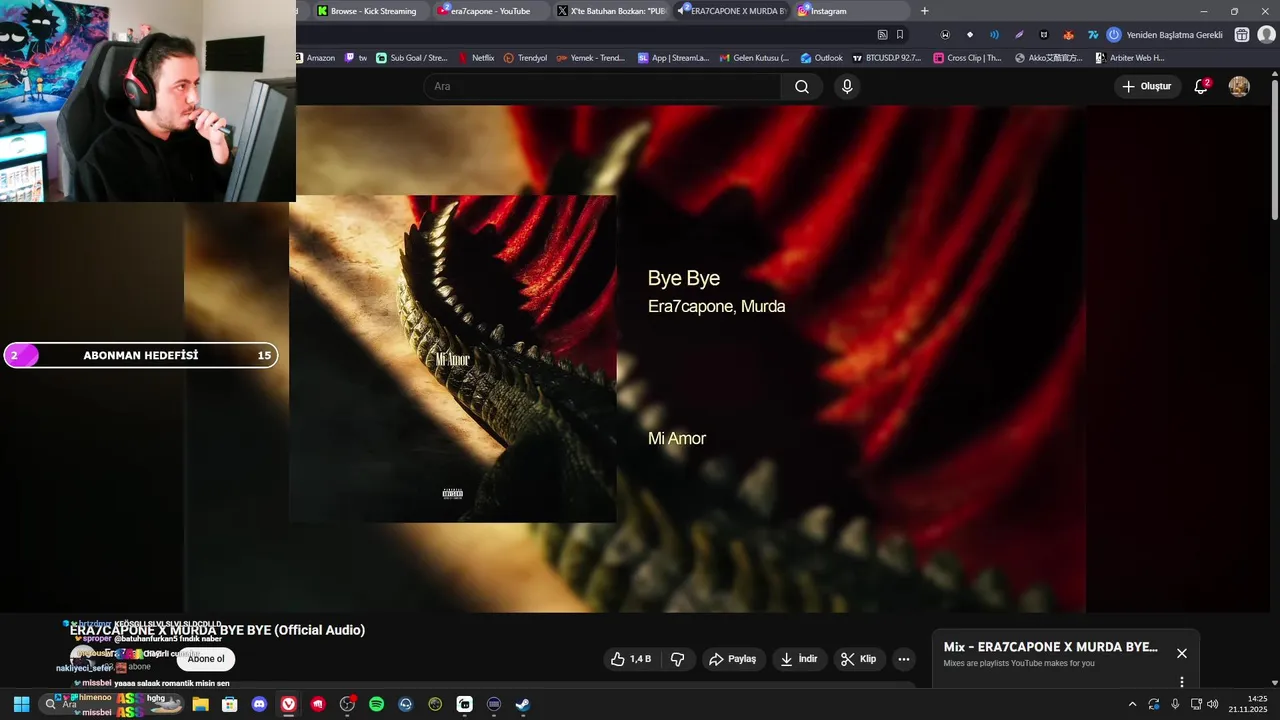Image resolution: width=1280 pixels, height=720 pixels.
Task: Open the Gelen Kutusu bookmark
Action: (x=754, y=58)
